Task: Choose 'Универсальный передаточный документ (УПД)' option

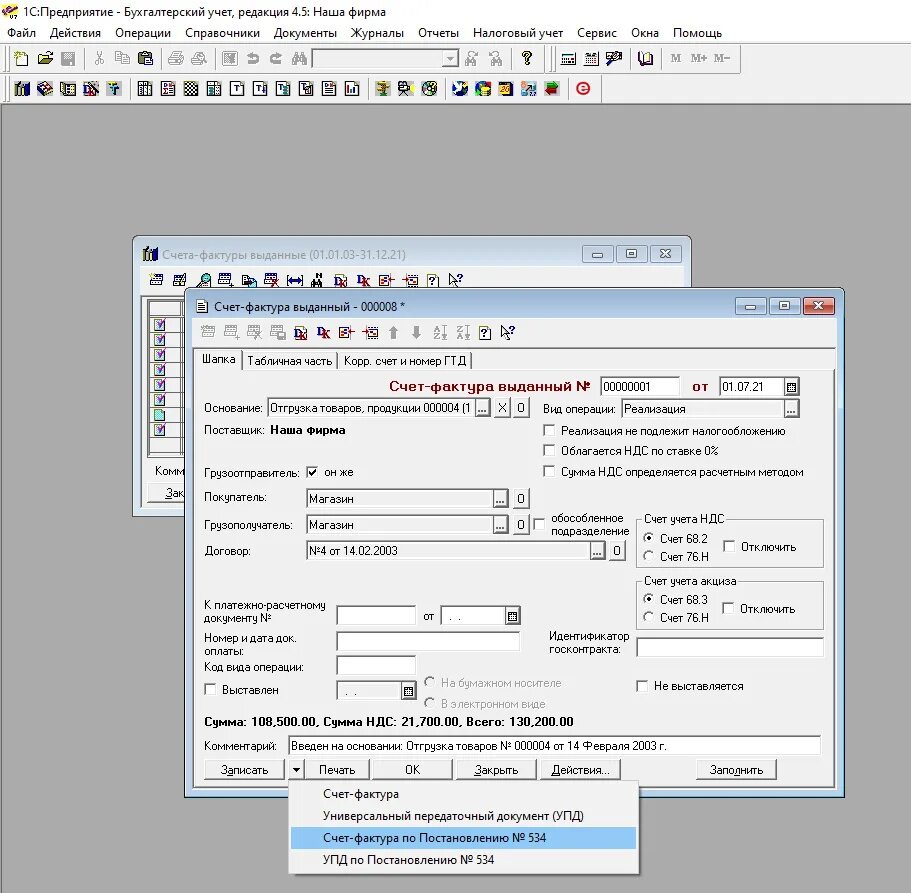Action: [x=463, y=816]
